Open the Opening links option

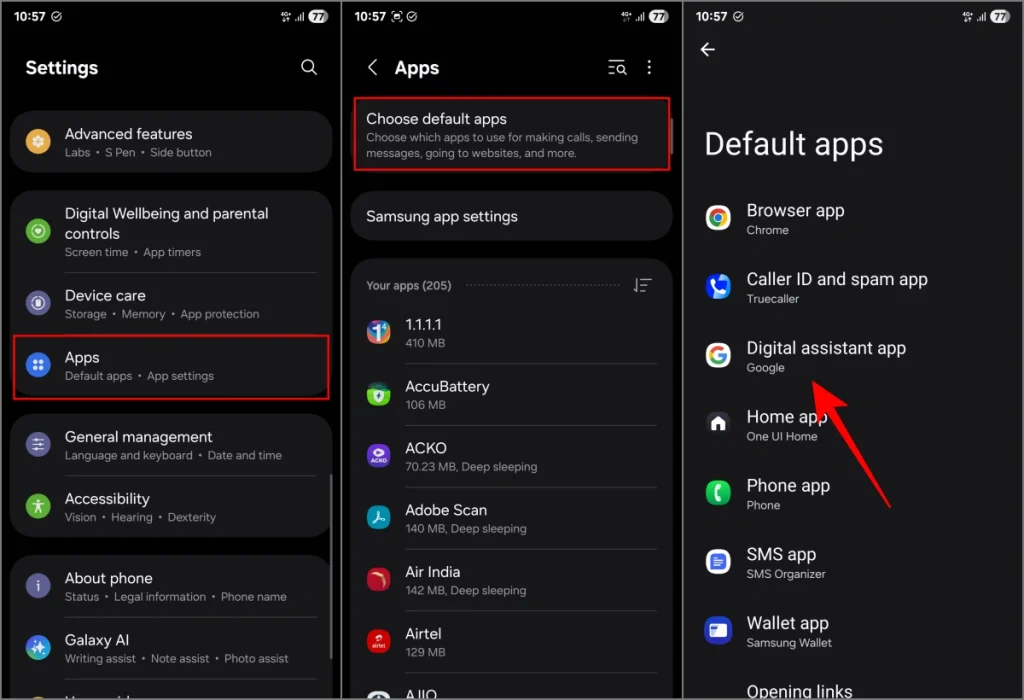click(799, 691)
